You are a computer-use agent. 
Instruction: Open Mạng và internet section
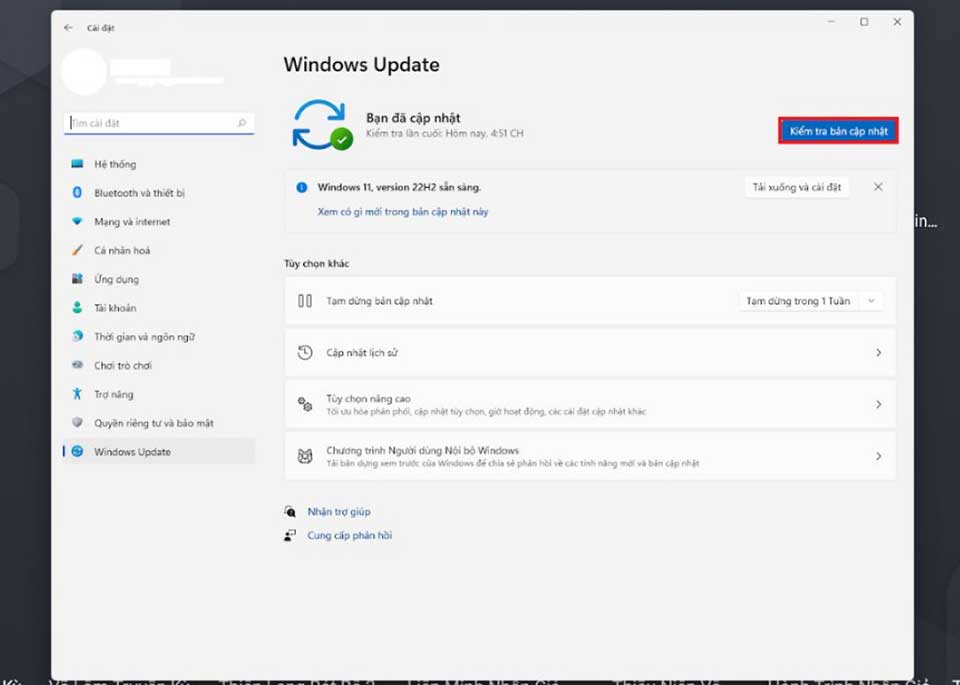tap(159, 222)
